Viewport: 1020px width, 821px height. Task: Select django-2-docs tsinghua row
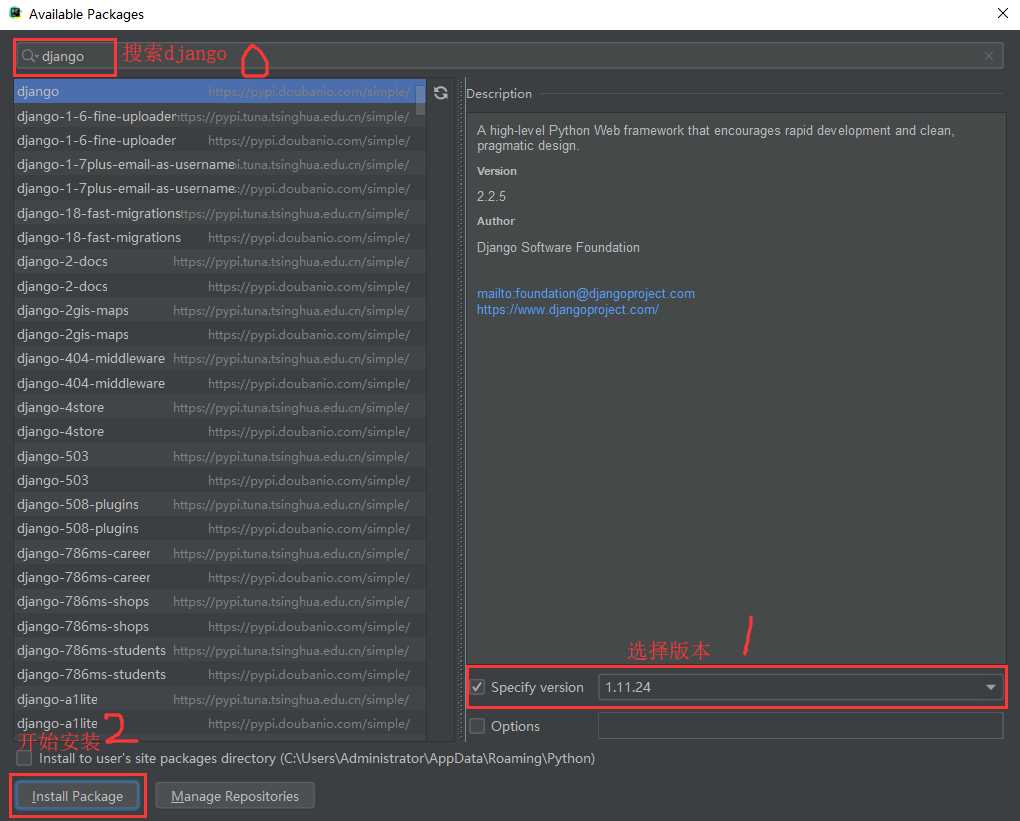point(220,262)
